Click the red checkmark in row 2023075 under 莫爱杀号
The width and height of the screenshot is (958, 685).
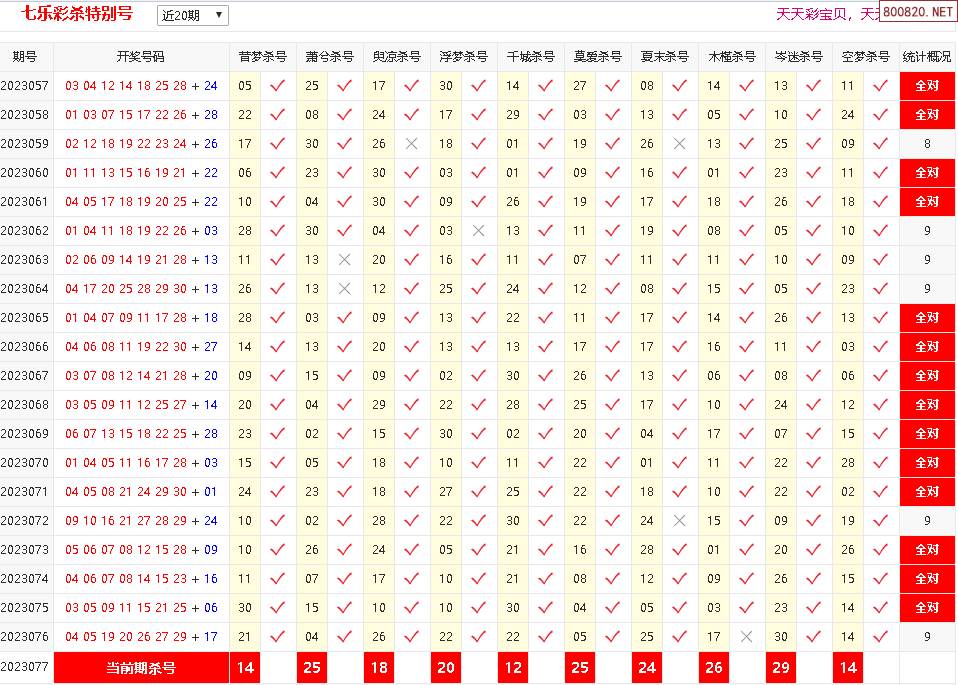(x=612, y=608)
